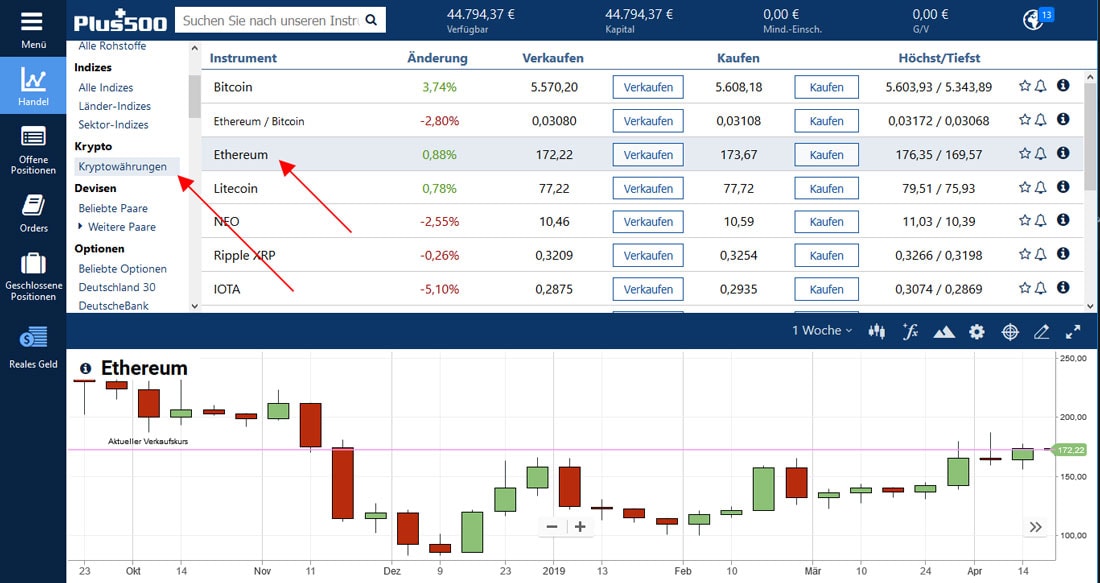The image size is (1100, 583).
Task: Open the chart settings gear
Action: pyautogui.click(x=977, y=331)
